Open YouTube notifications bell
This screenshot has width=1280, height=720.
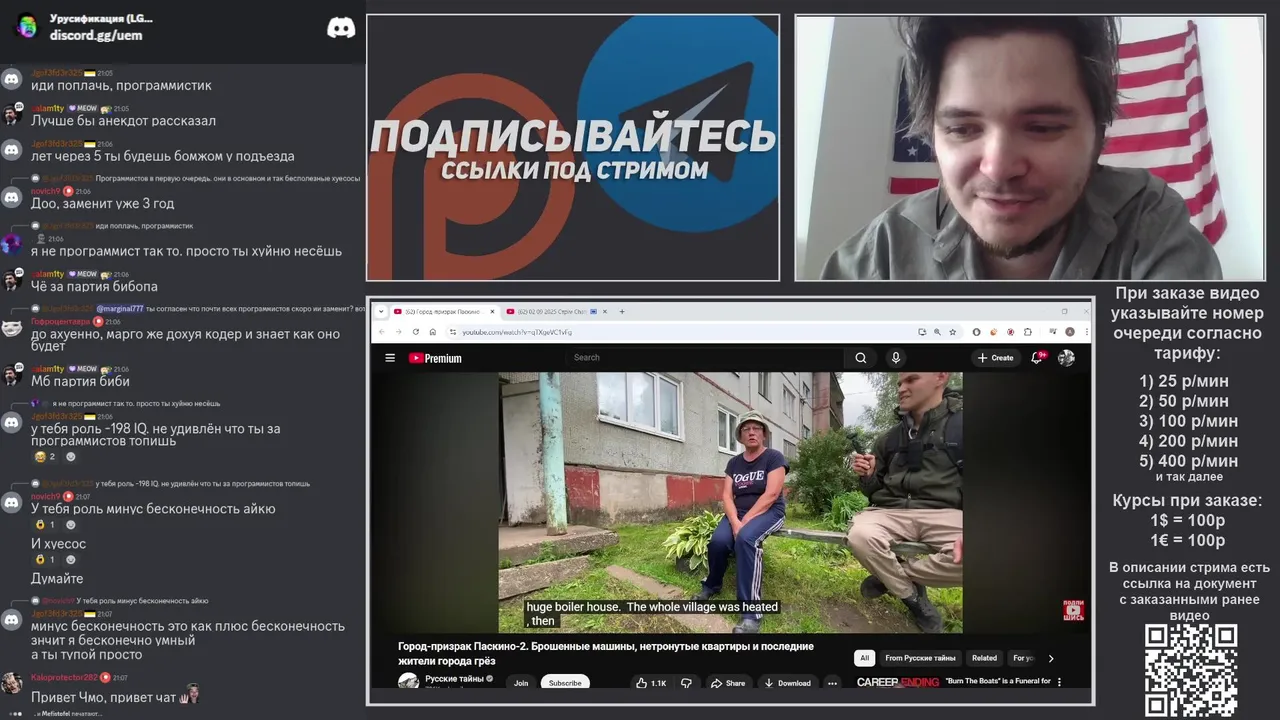1037,358
